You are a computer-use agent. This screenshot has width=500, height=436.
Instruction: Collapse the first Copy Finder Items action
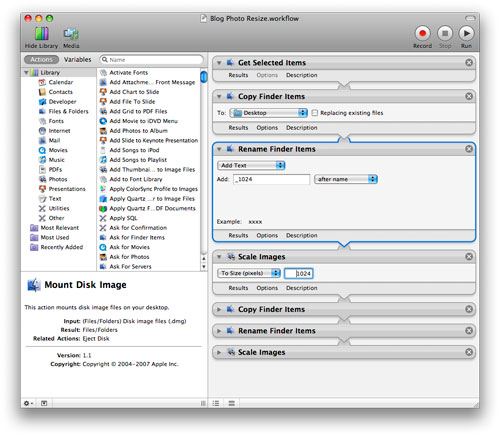click(x=219, y=96)
